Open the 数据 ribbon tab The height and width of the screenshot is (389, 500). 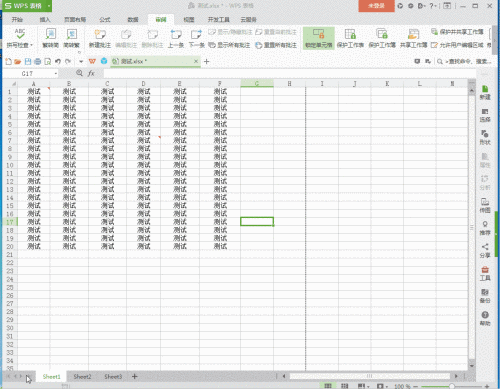tap(133, 20)
